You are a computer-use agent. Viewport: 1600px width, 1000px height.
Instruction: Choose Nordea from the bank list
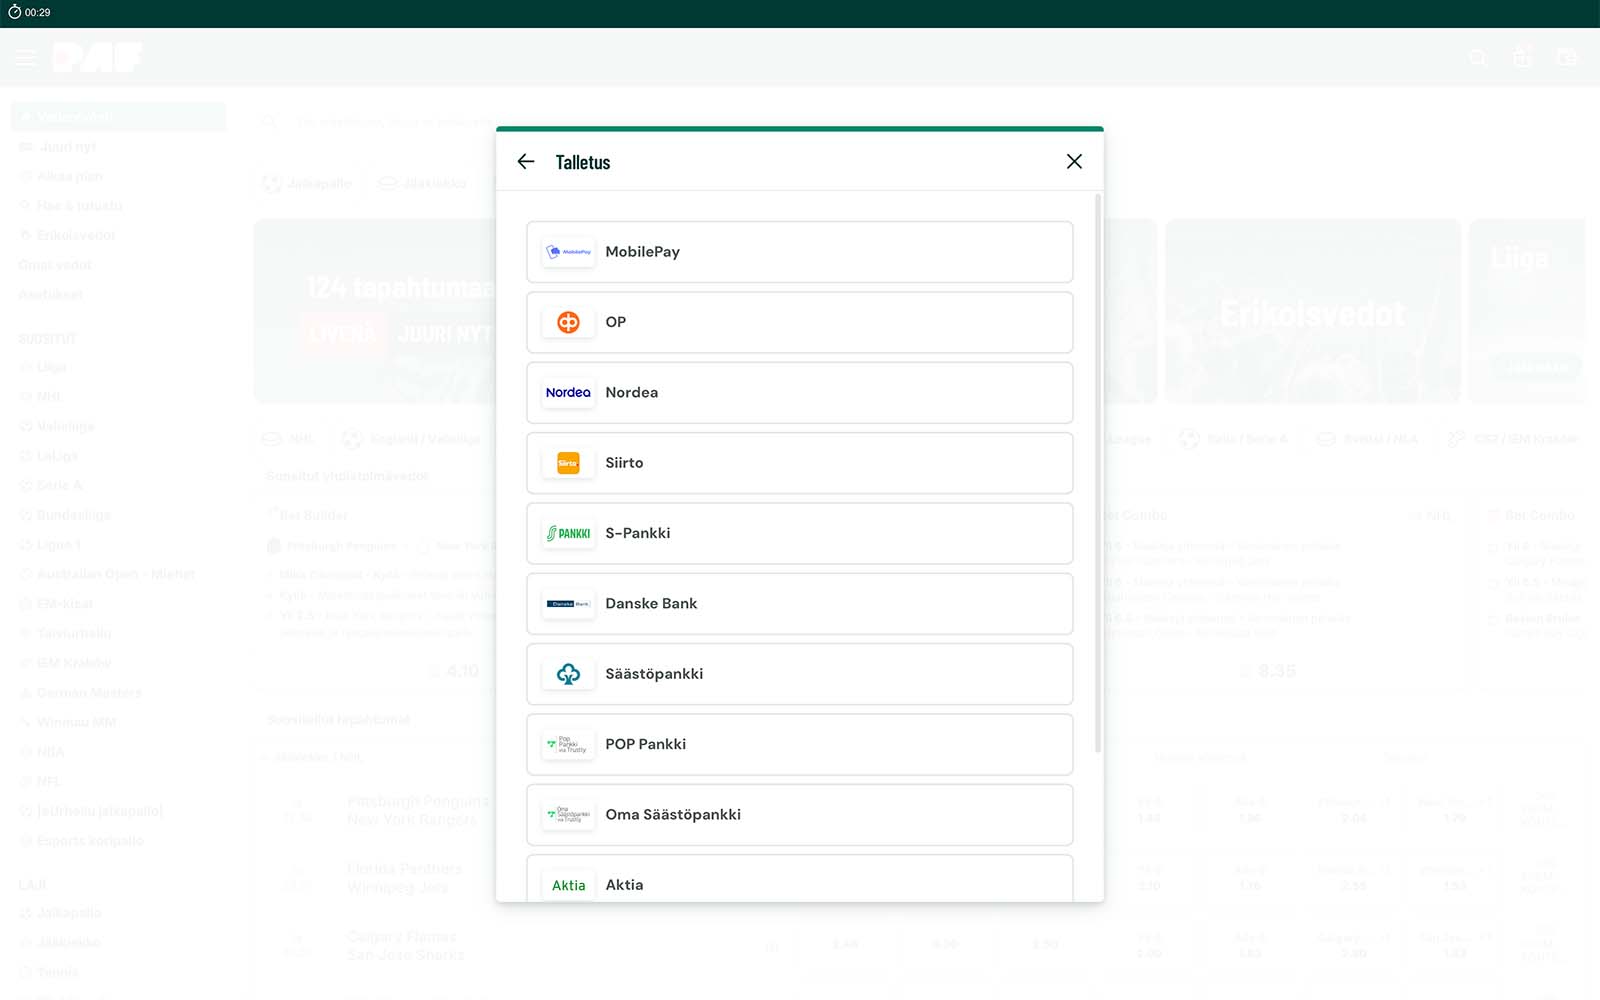click(x=800, y=393)
